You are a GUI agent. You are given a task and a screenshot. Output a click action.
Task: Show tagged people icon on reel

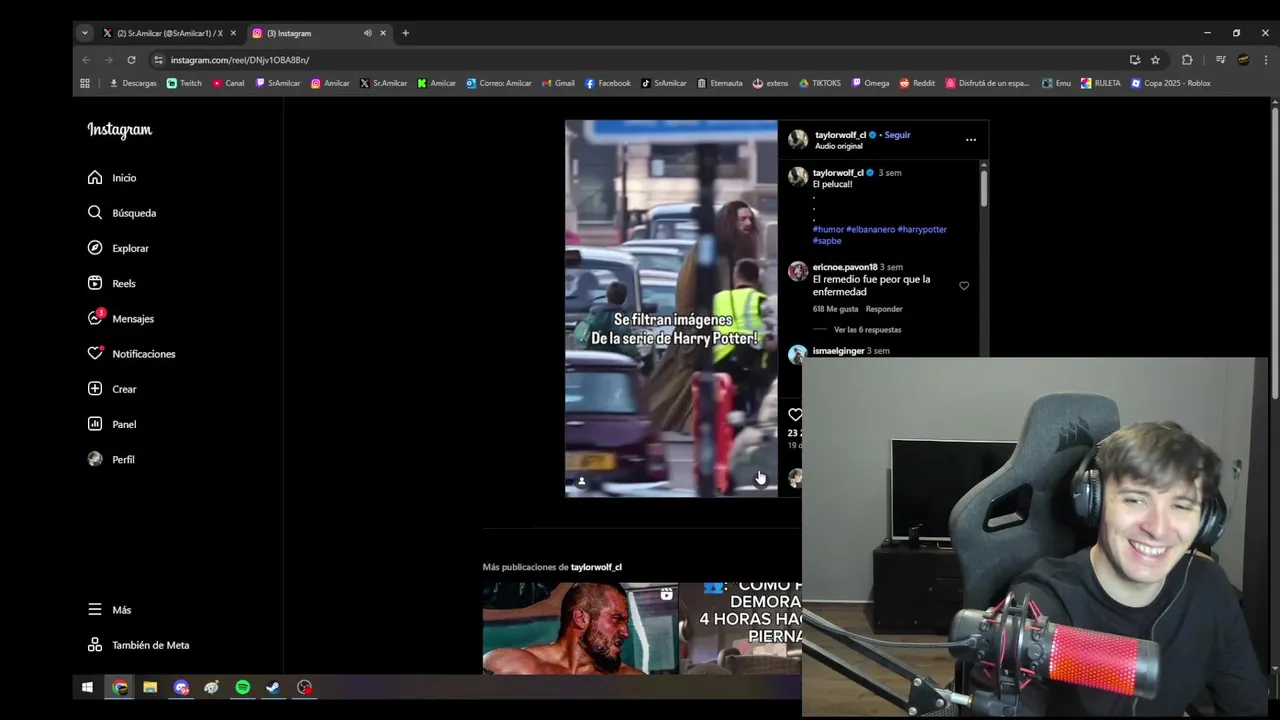click(581, 481)
